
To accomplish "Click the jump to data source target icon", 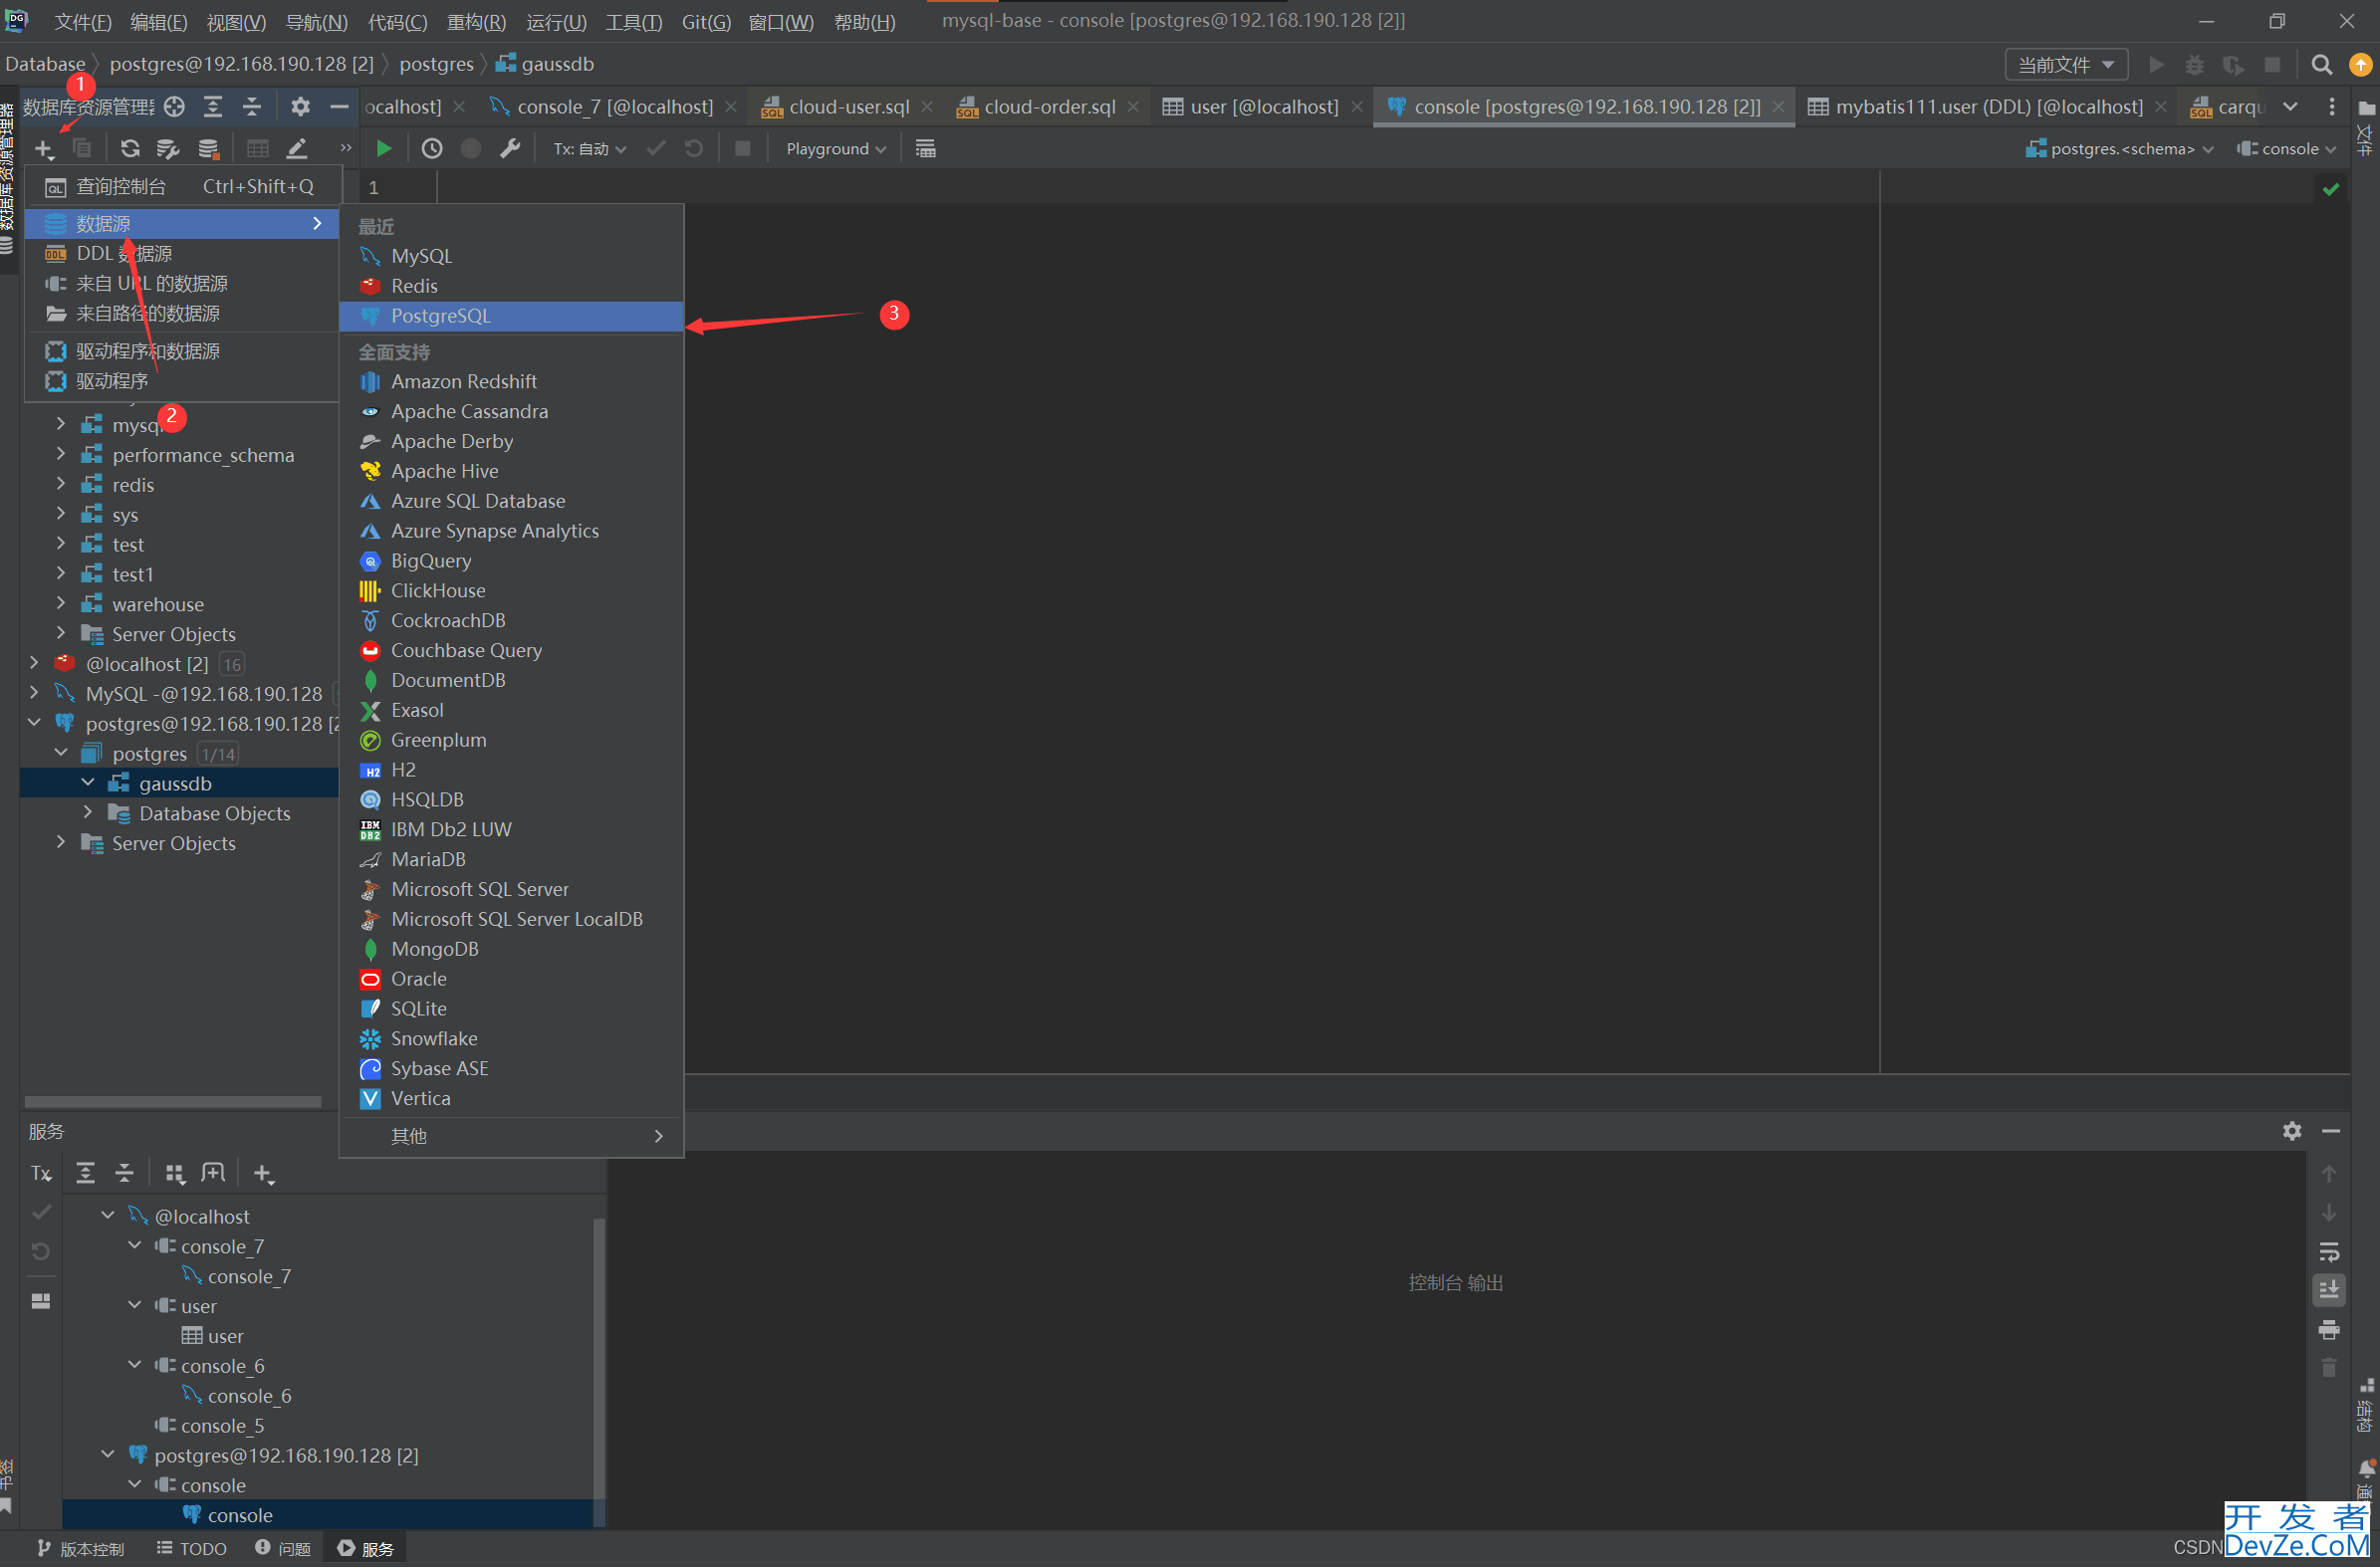I will pos(174,106).
